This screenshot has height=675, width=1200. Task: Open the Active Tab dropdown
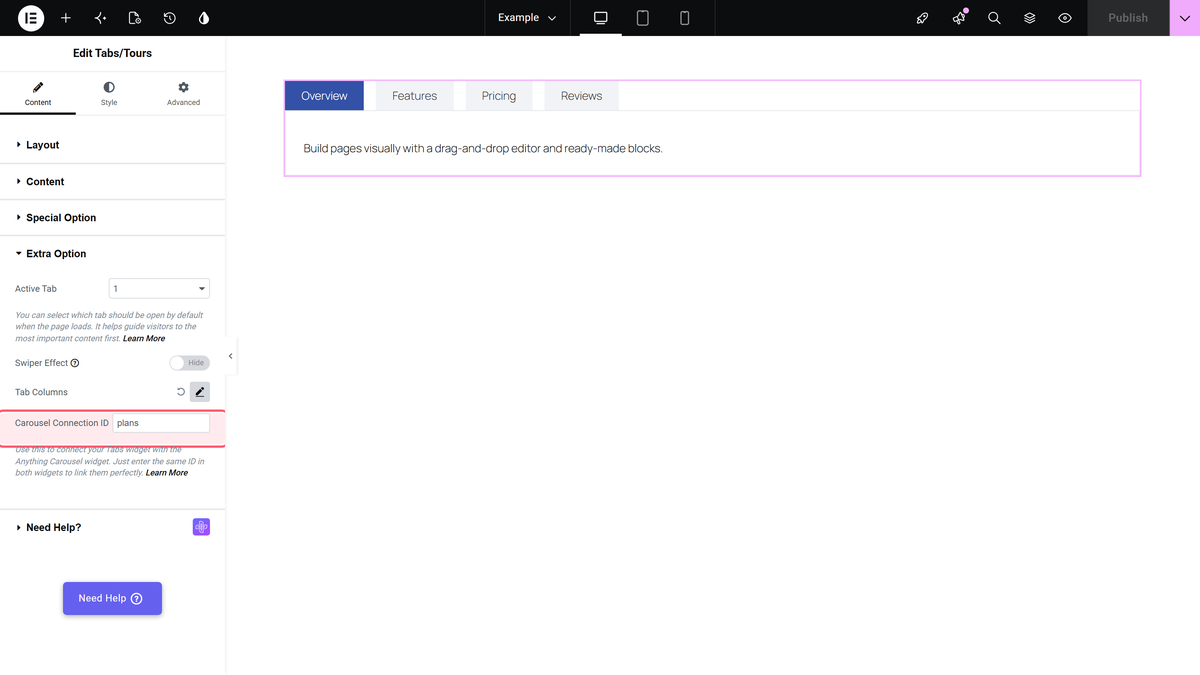point(160,289)
